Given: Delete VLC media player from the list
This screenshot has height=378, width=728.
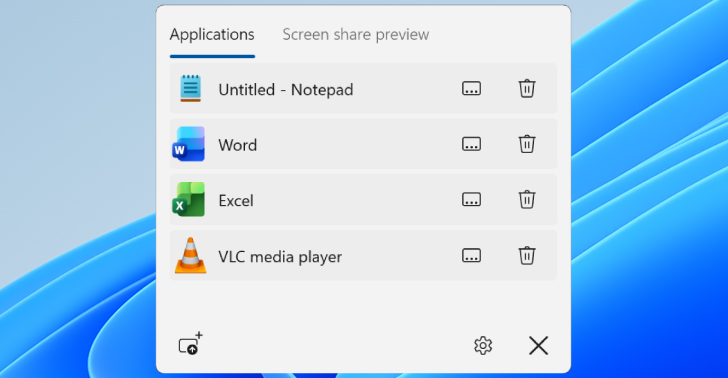Looking at the screenshot, I should pos(527,255).
